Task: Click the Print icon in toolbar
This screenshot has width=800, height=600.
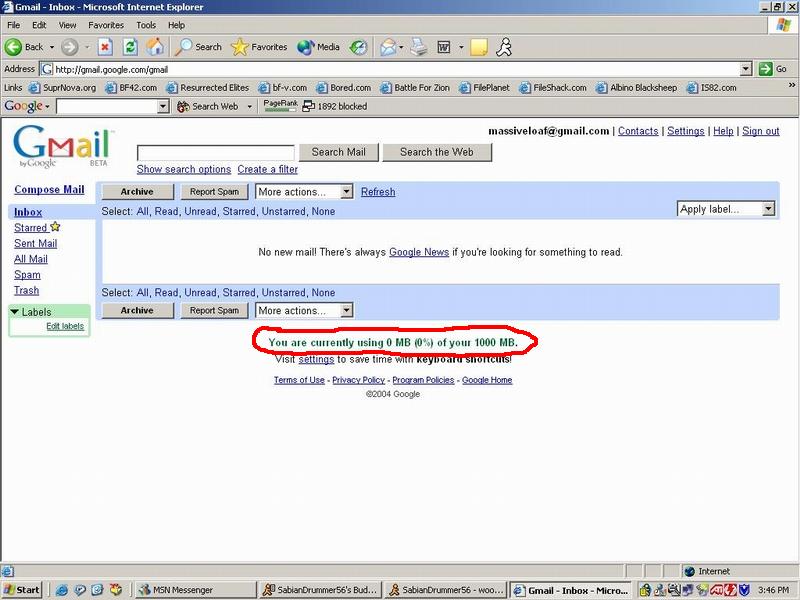Action: [x=419, y=47]
